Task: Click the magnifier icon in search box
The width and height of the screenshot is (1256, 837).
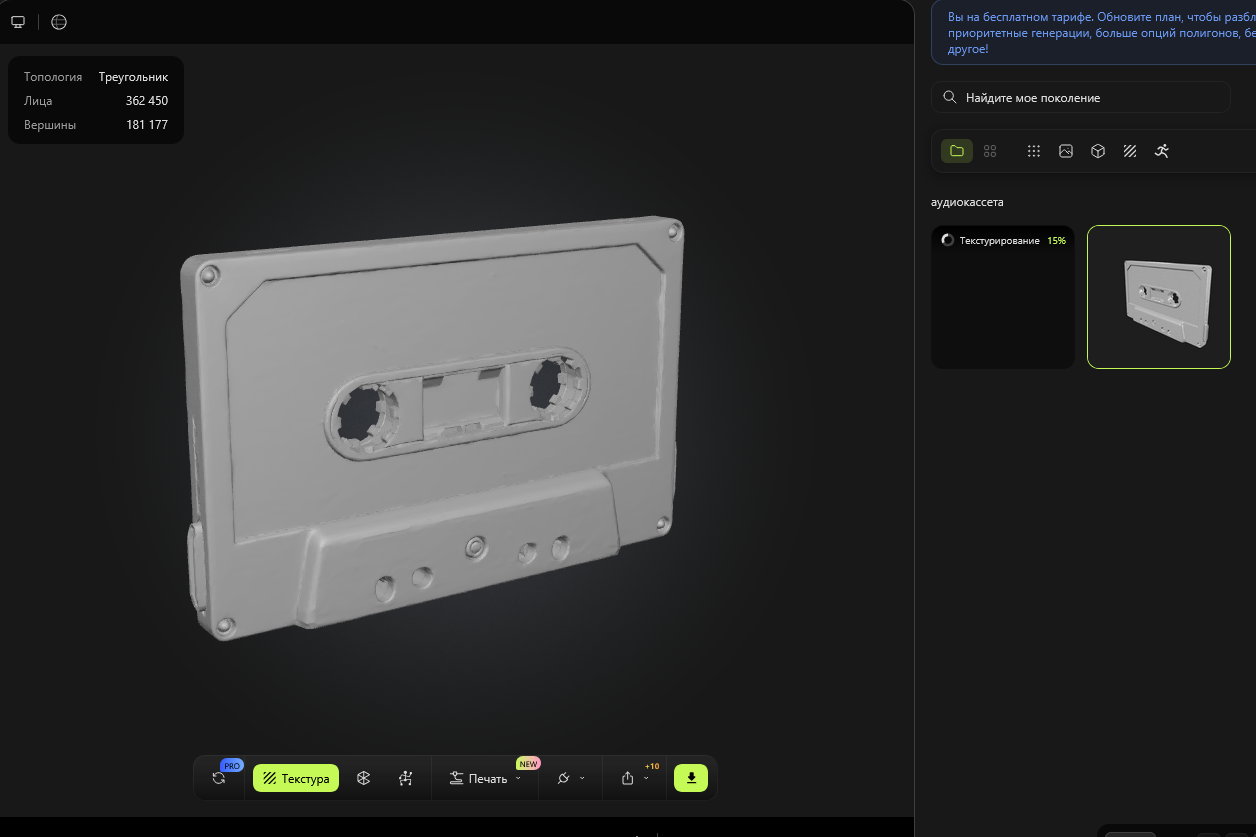Action: (950, 97)
